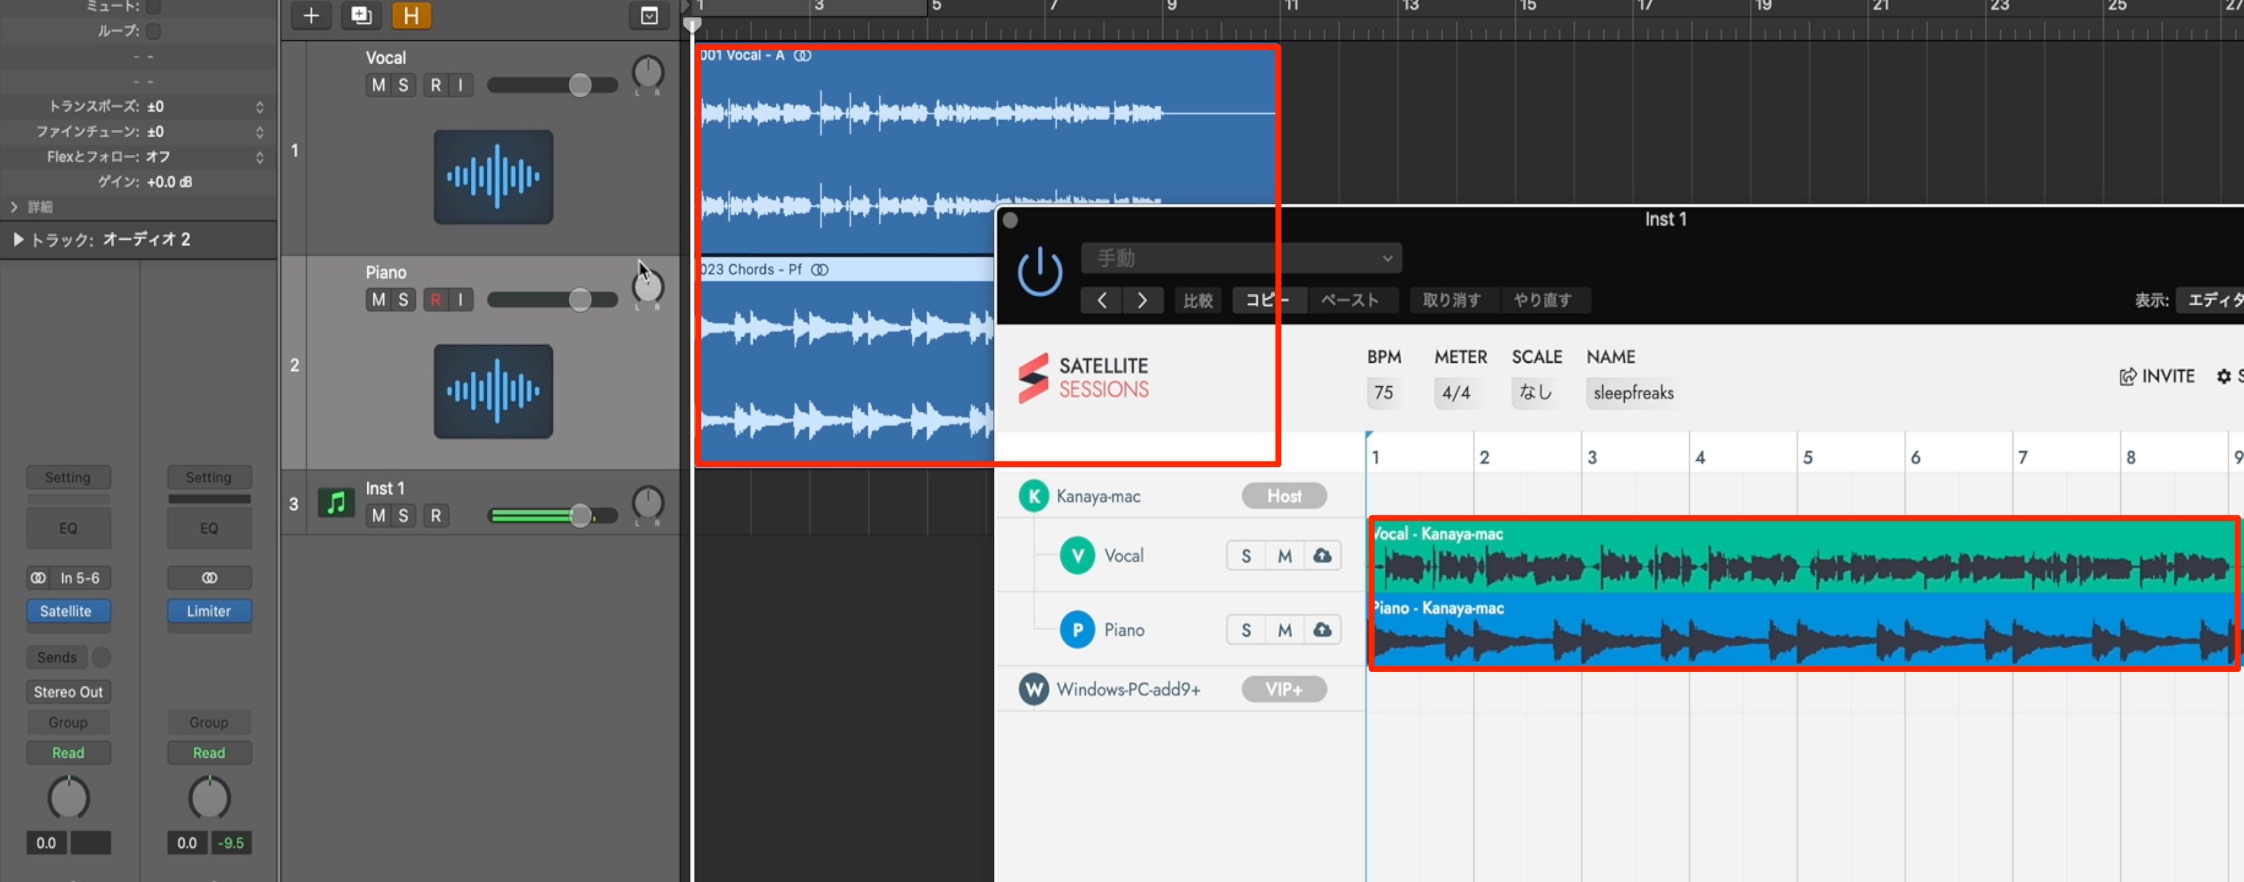Open the METER 4/4 selector
The image size is (2244, 882).
(x=1456, y=393)
